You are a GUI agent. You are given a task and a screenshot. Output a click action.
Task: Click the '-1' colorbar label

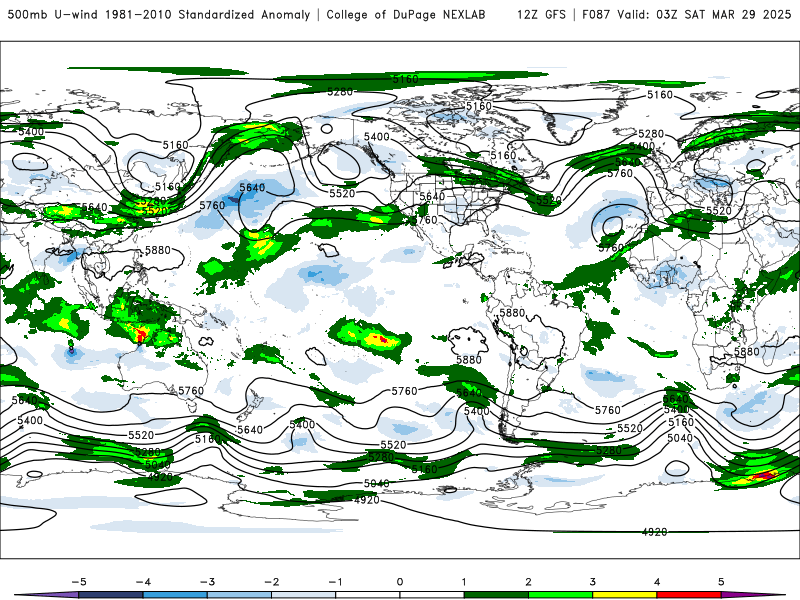(x=335, y=582)
